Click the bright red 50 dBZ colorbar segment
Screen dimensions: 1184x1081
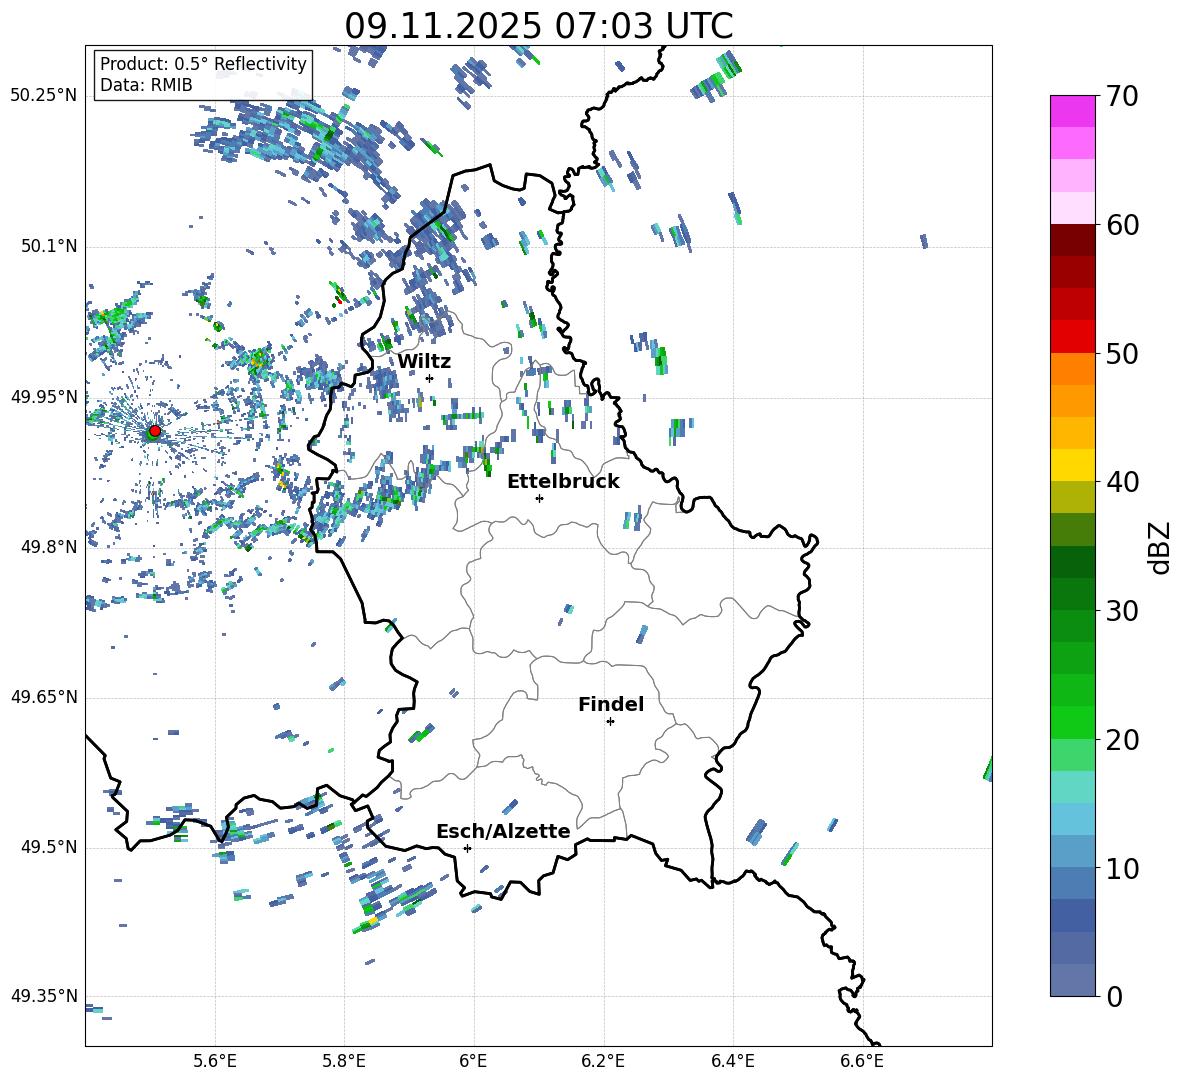pyautogui.click(x=1072, y=337)
